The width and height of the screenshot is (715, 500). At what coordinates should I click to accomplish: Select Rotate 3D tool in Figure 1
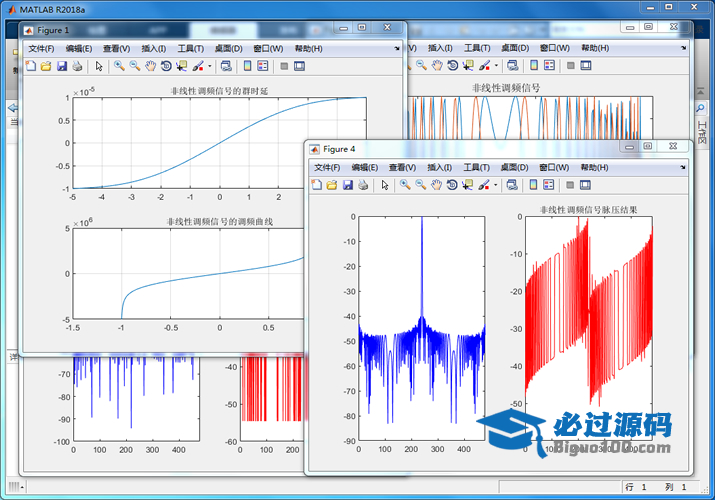point(165,66)
